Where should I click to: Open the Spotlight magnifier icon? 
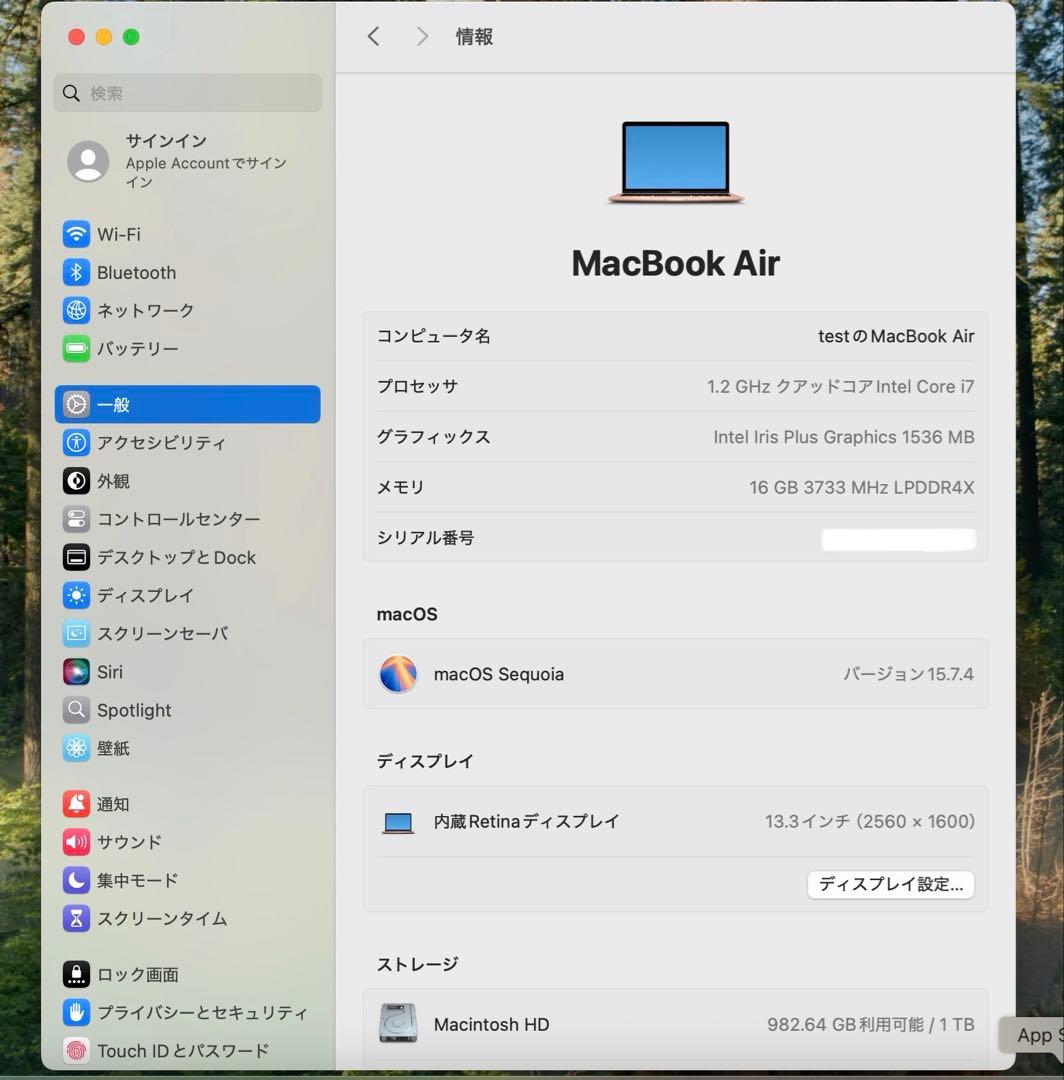pos(76,709)
